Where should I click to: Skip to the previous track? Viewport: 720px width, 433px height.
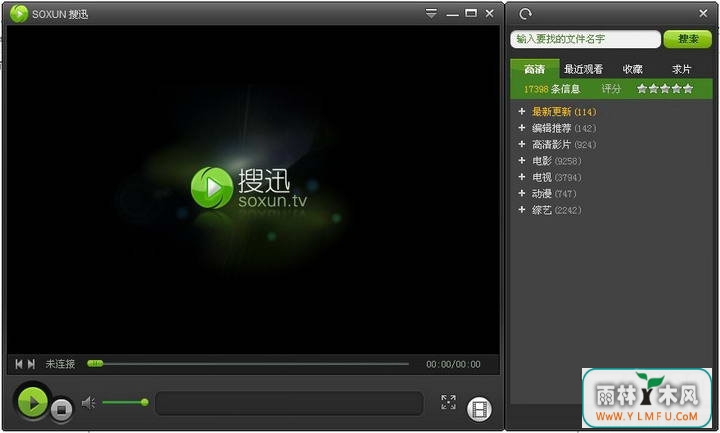(19, 364)
